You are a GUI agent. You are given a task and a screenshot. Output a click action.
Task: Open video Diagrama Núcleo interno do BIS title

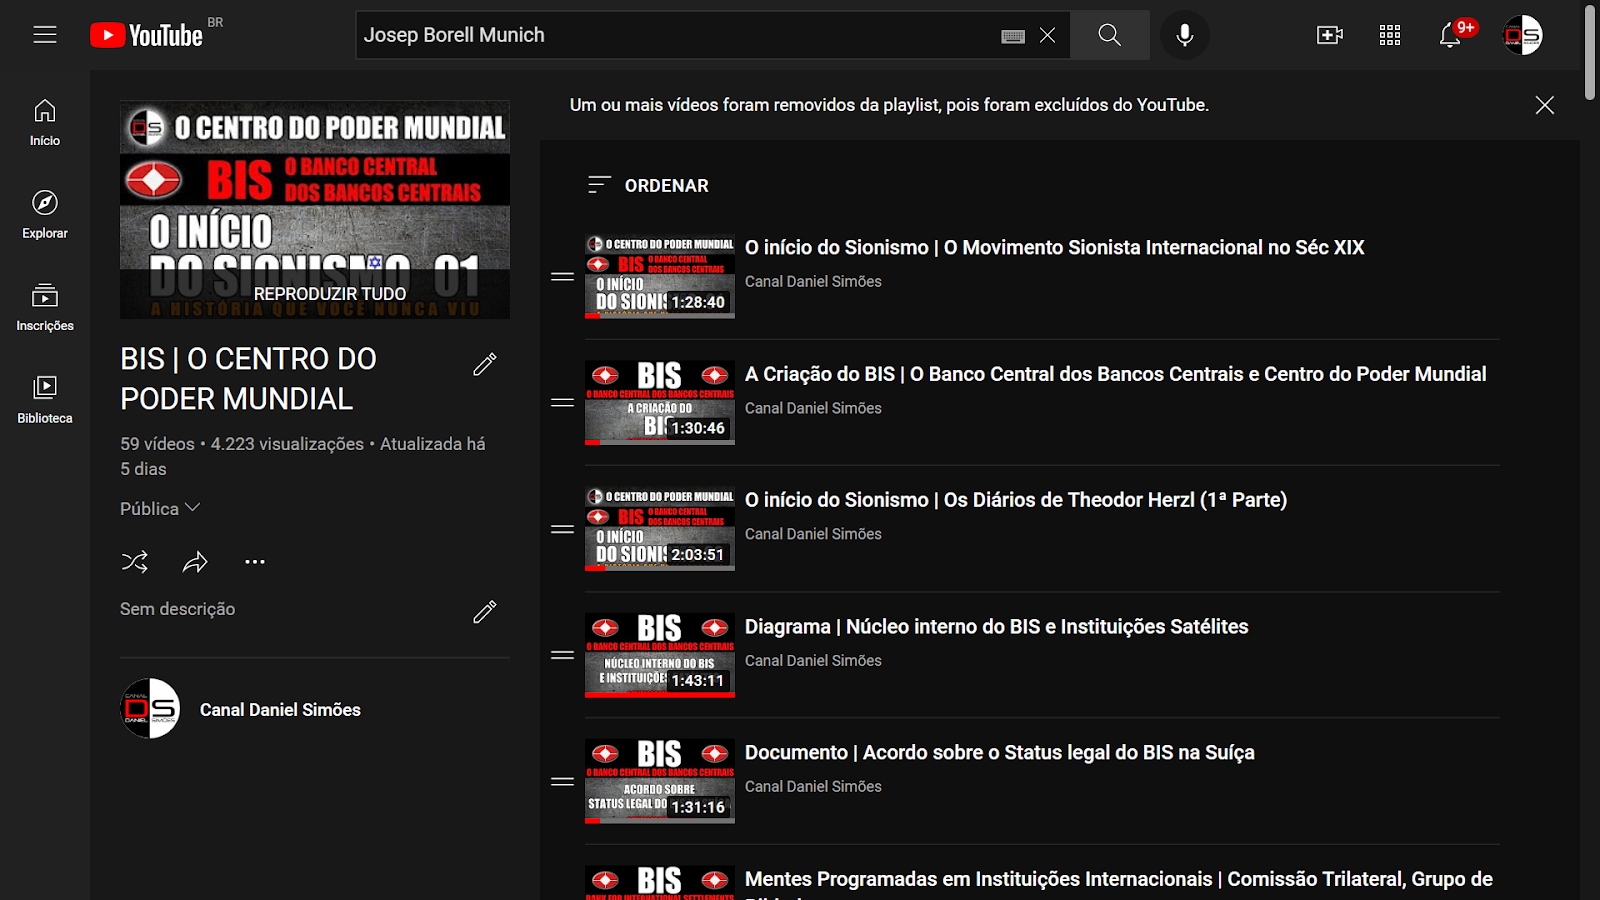click(996, 626)
